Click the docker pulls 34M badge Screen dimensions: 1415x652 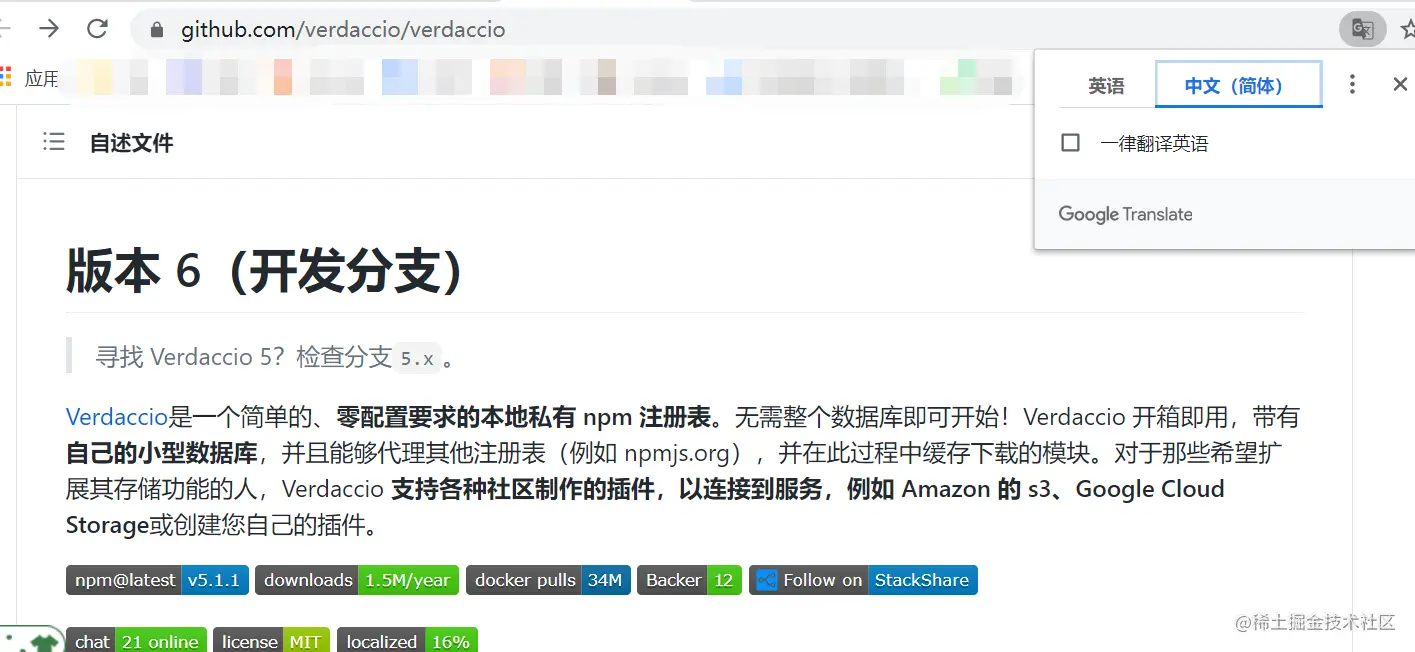548,580
